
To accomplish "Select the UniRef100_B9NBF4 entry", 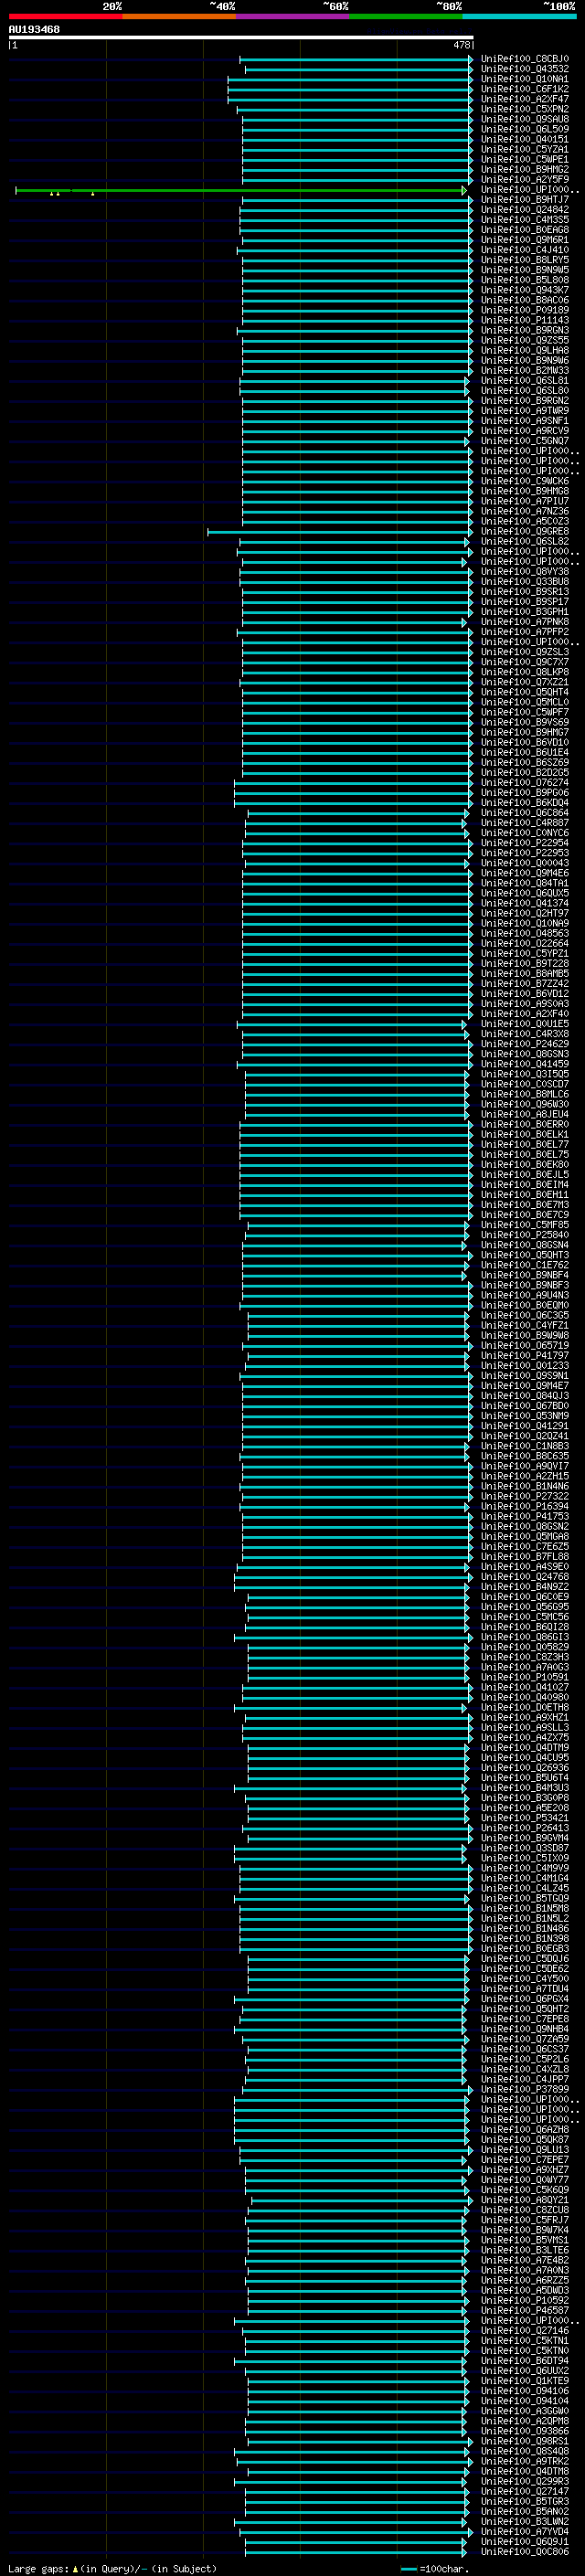I will click(x=524, y=1275).
